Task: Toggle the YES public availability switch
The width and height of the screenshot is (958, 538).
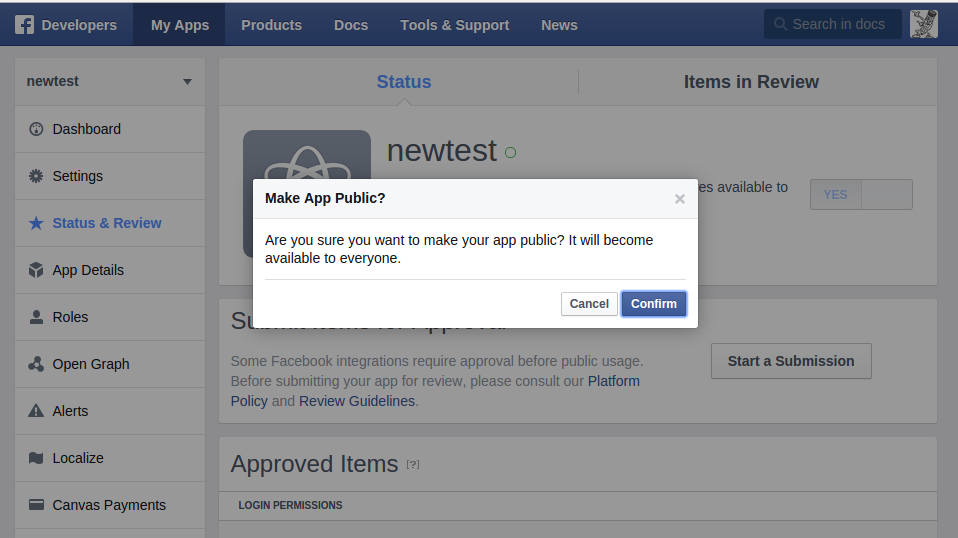Action: click(861, 194)
